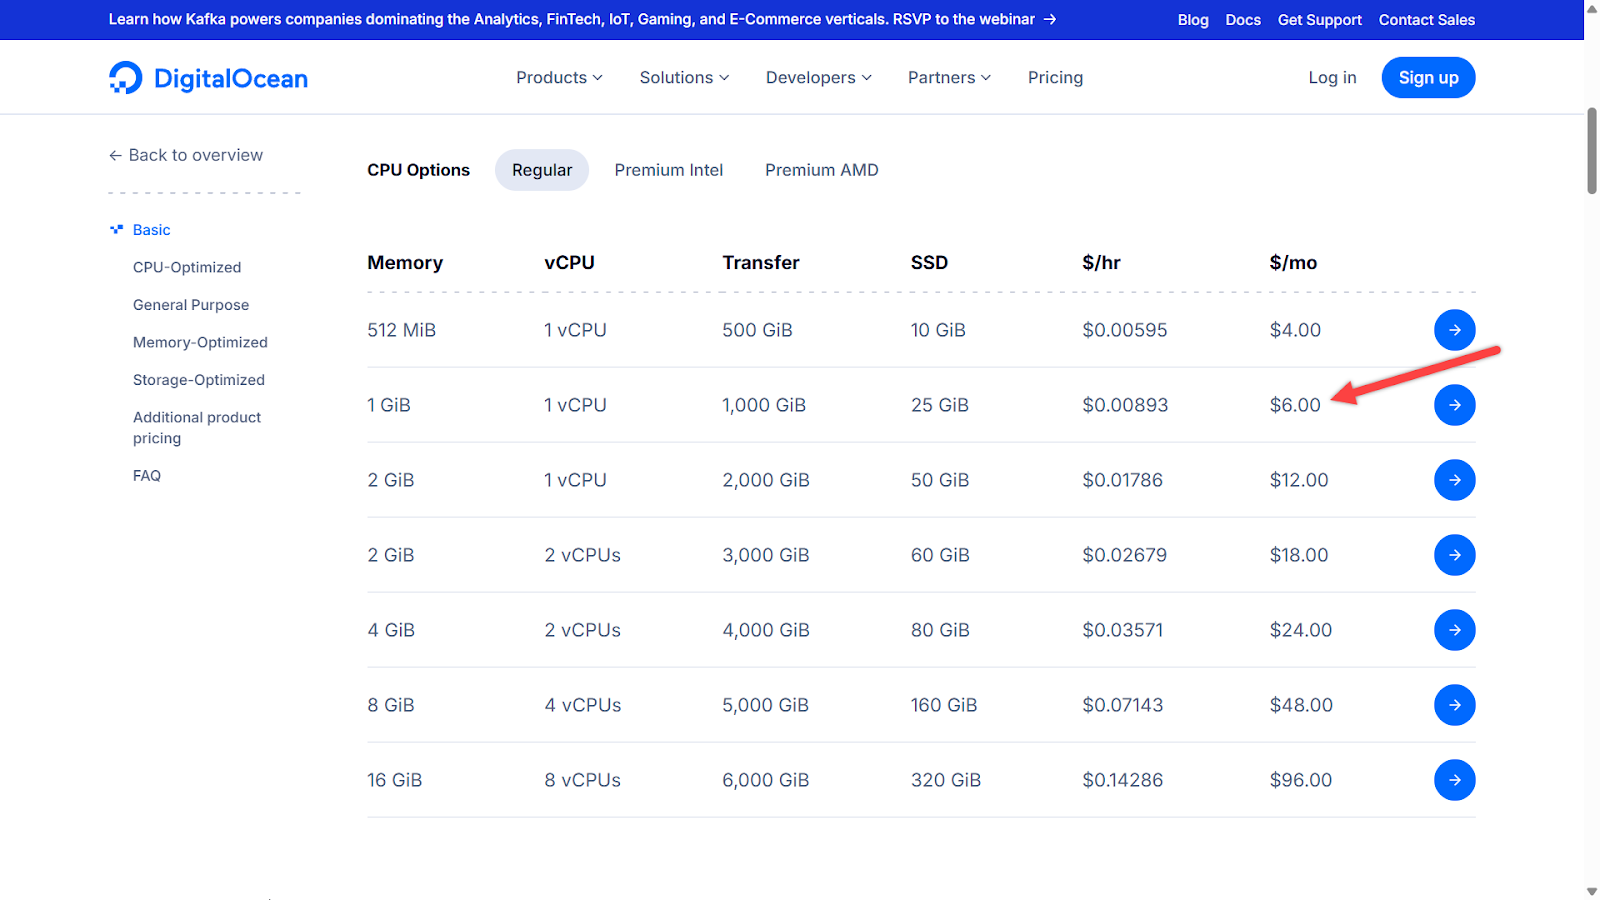This screenshot has height=900, width=1600.
Task: Switch to Premium AMD CPU option
Action: (821, 170)
